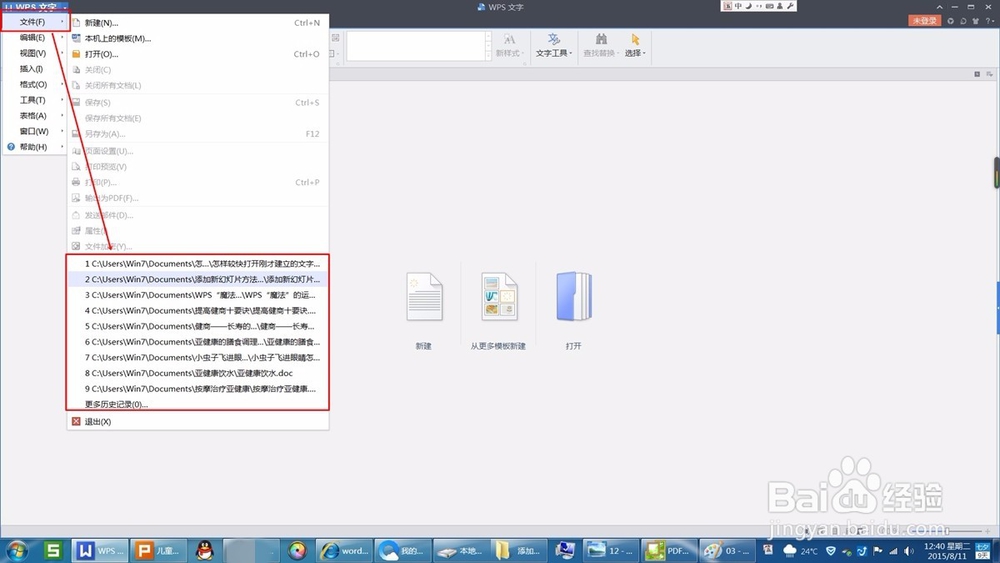The image size is (1000, 563).
Task: Click the 查找替换 binoculars button
Action: coord(601,45)
